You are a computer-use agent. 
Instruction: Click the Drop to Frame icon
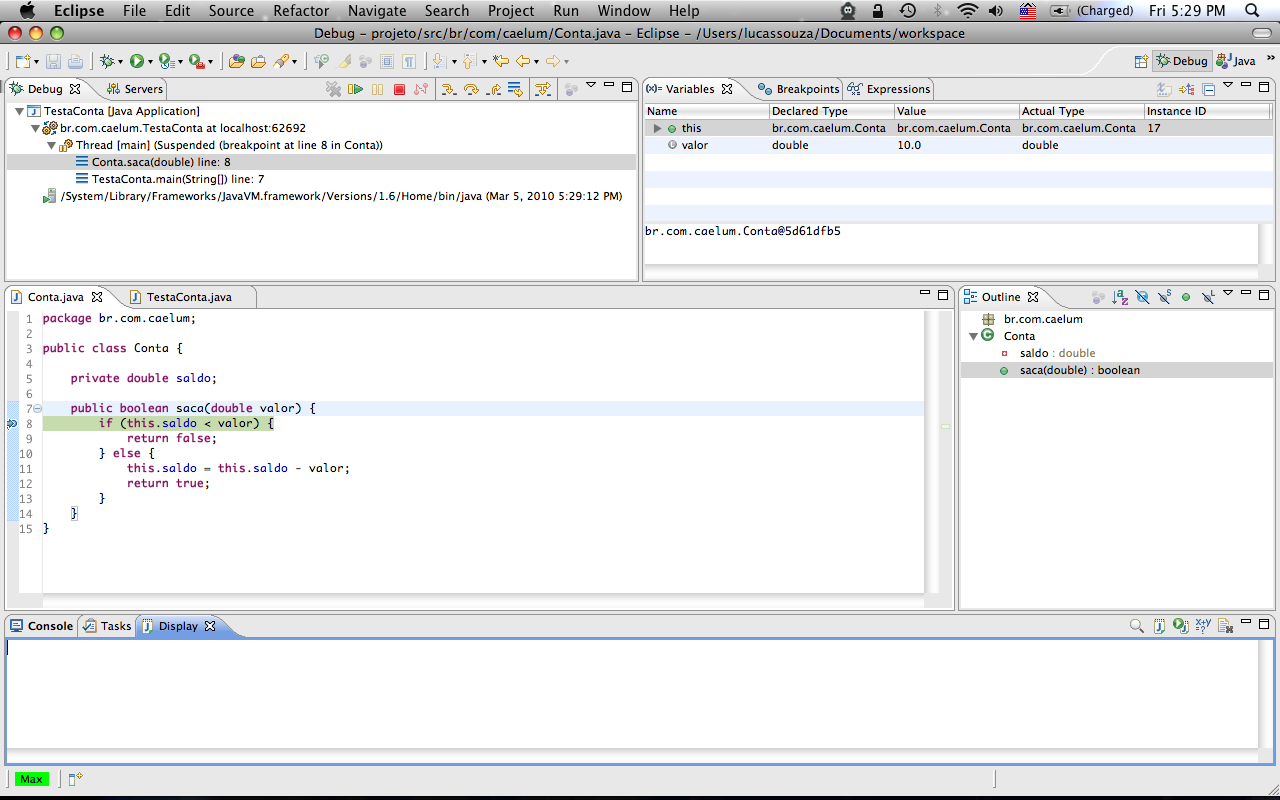coord(515,89)
